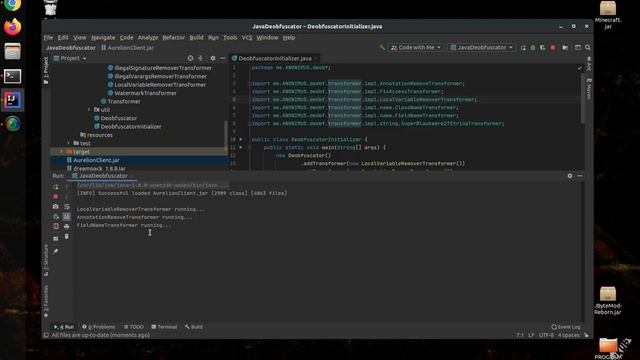Click Expand/Collapse All icon in Project panel header
The height and width of the screenshot is (360, 640).
point(200,58)
